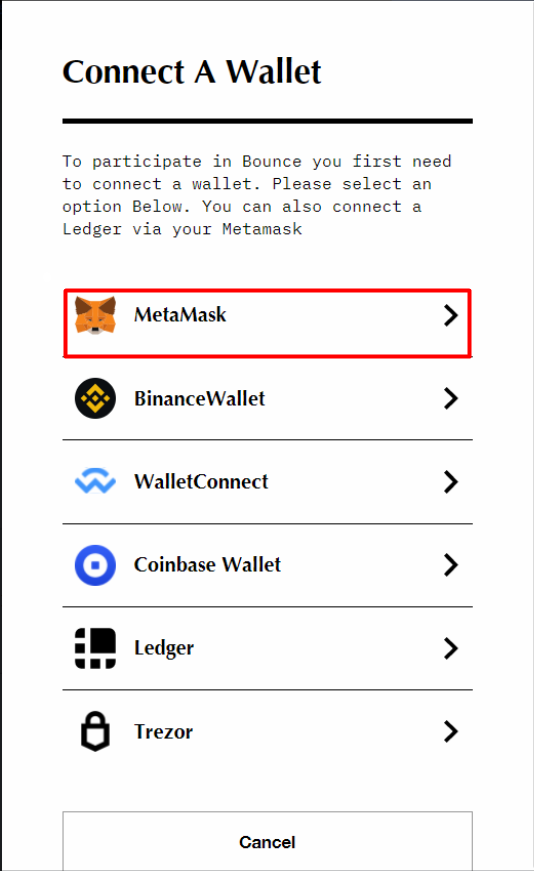Click the Trezor padlock icon
This screenshot has width=534, height=871.
click(96, 731)
